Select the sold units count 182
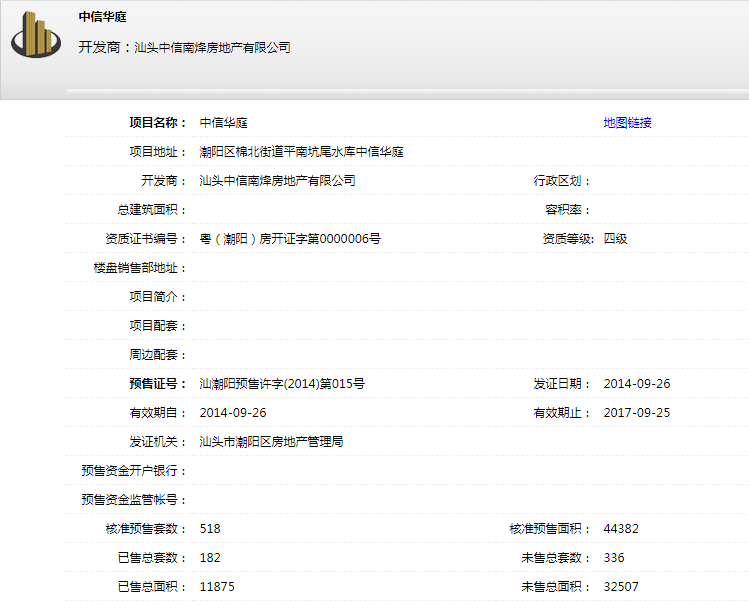The image size is (749, 613). tap(210, 558)
